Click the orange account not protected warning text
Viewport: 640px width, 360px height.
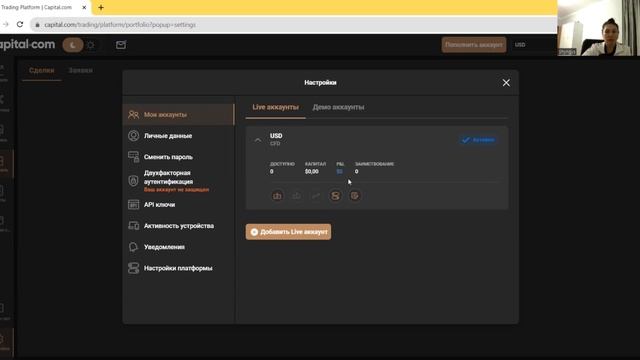tap(176, 190)
